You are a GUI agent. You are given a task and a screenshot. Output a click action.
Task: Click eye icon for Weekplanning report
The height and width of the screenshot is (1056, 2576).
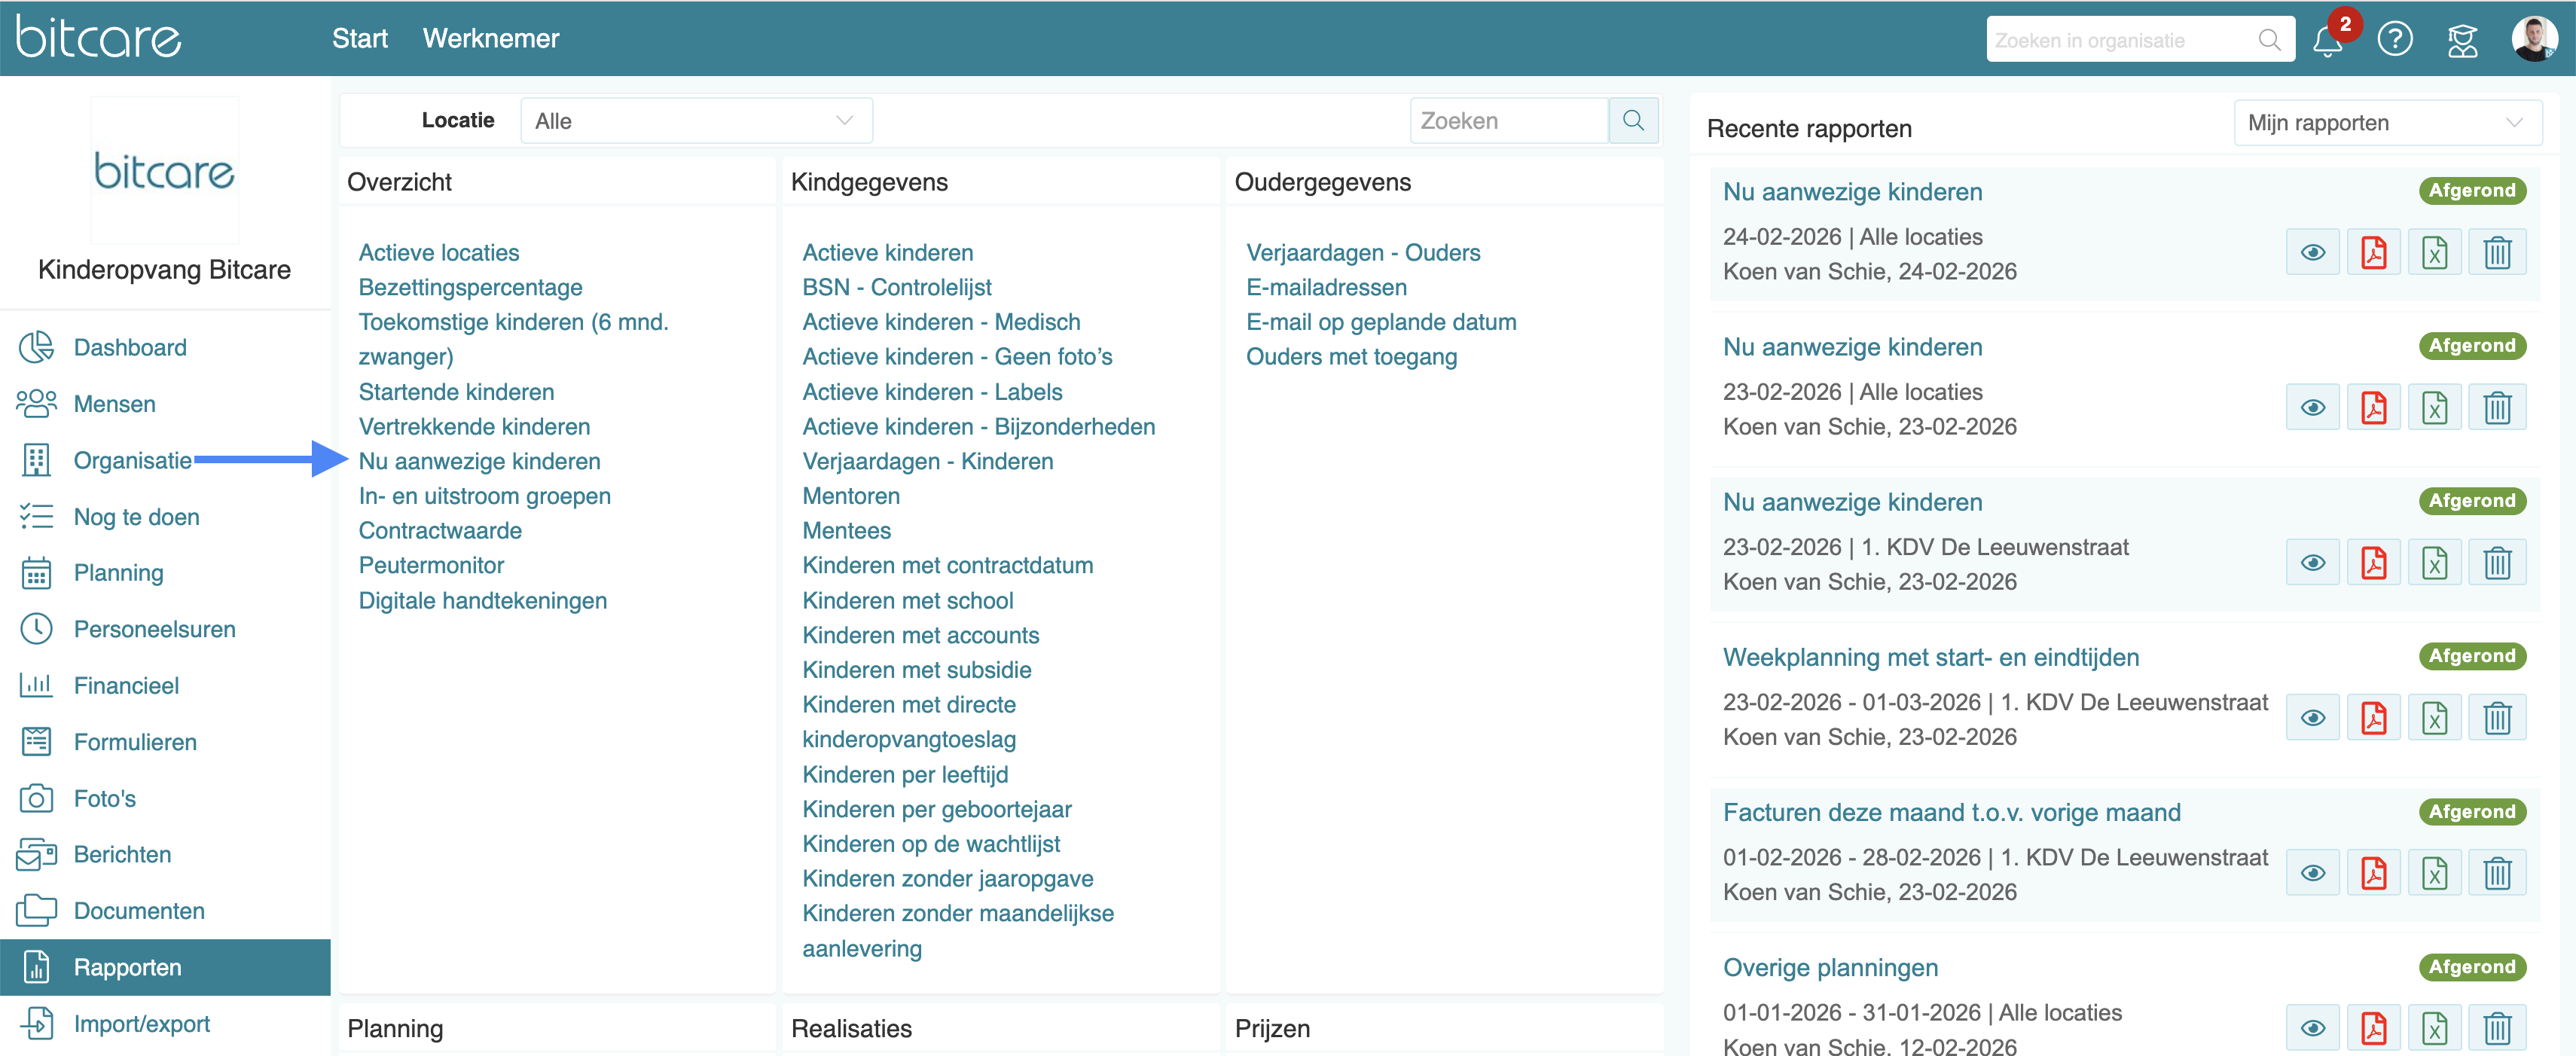2312,718
